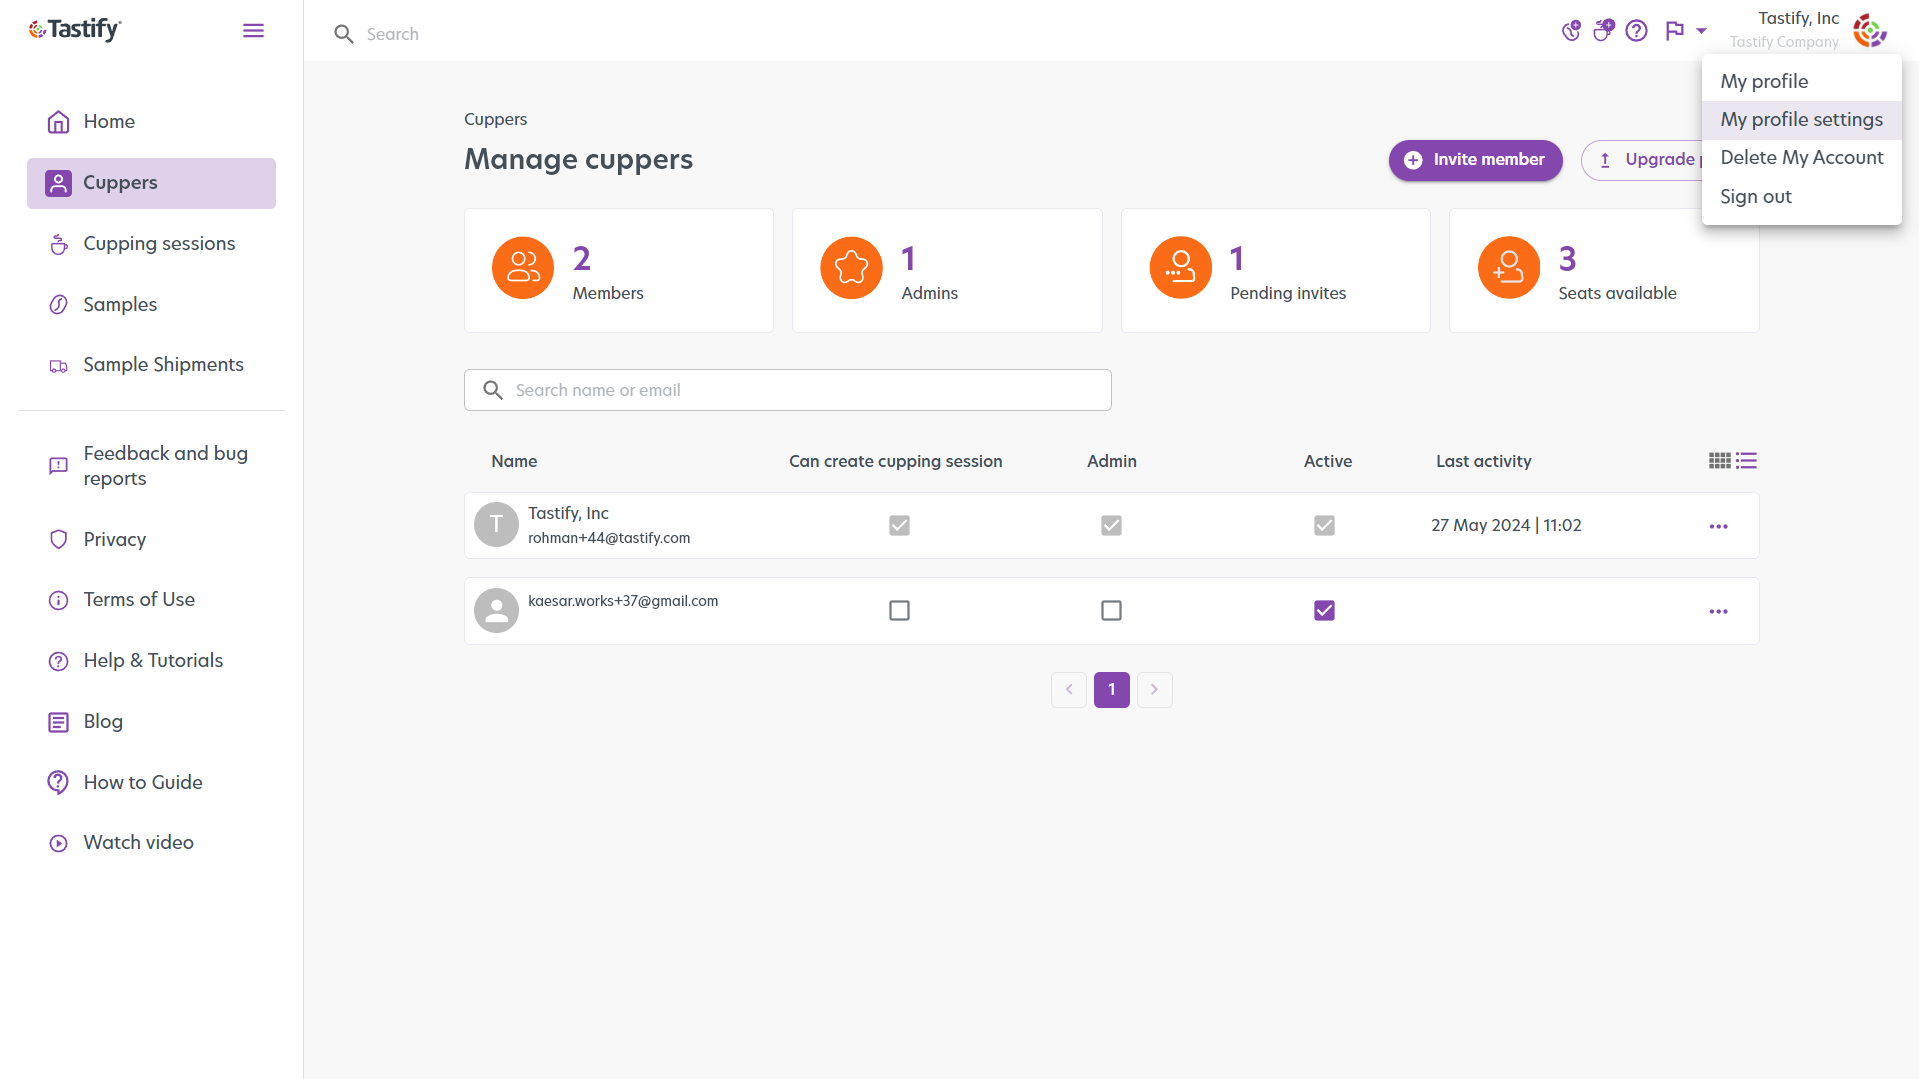Uncheck Active for kaesar.works+37@gmail.com
This screenshot has width=1919, height=1079.
tap(1324, 610)
